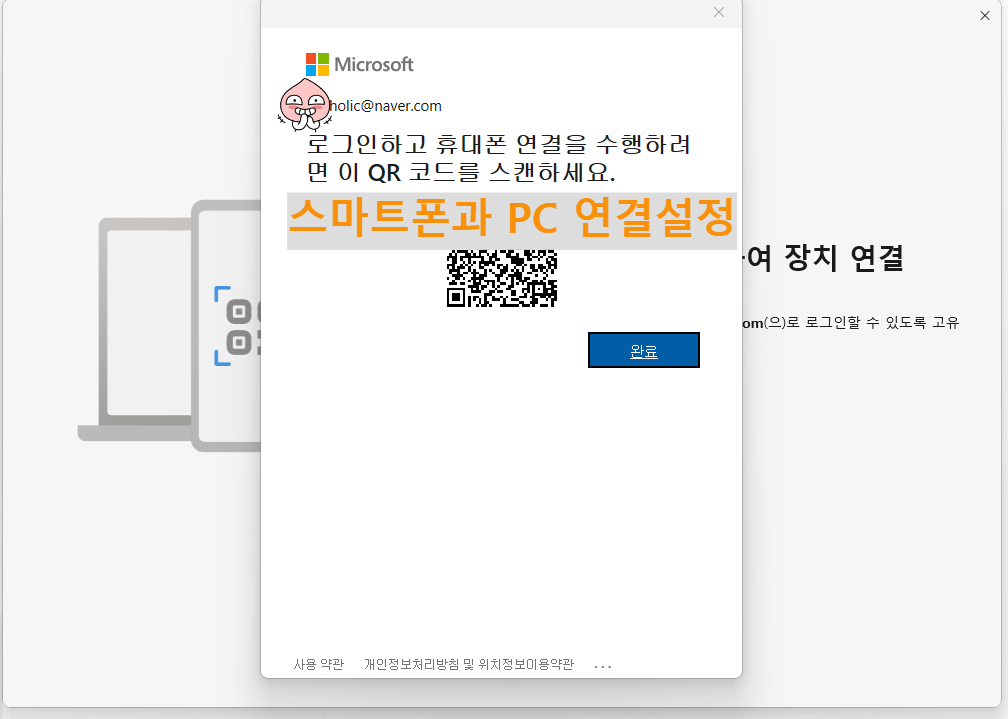Click the Microsoft four-square logo
This screenshot has height=719, width=1008.
[318, 63]
